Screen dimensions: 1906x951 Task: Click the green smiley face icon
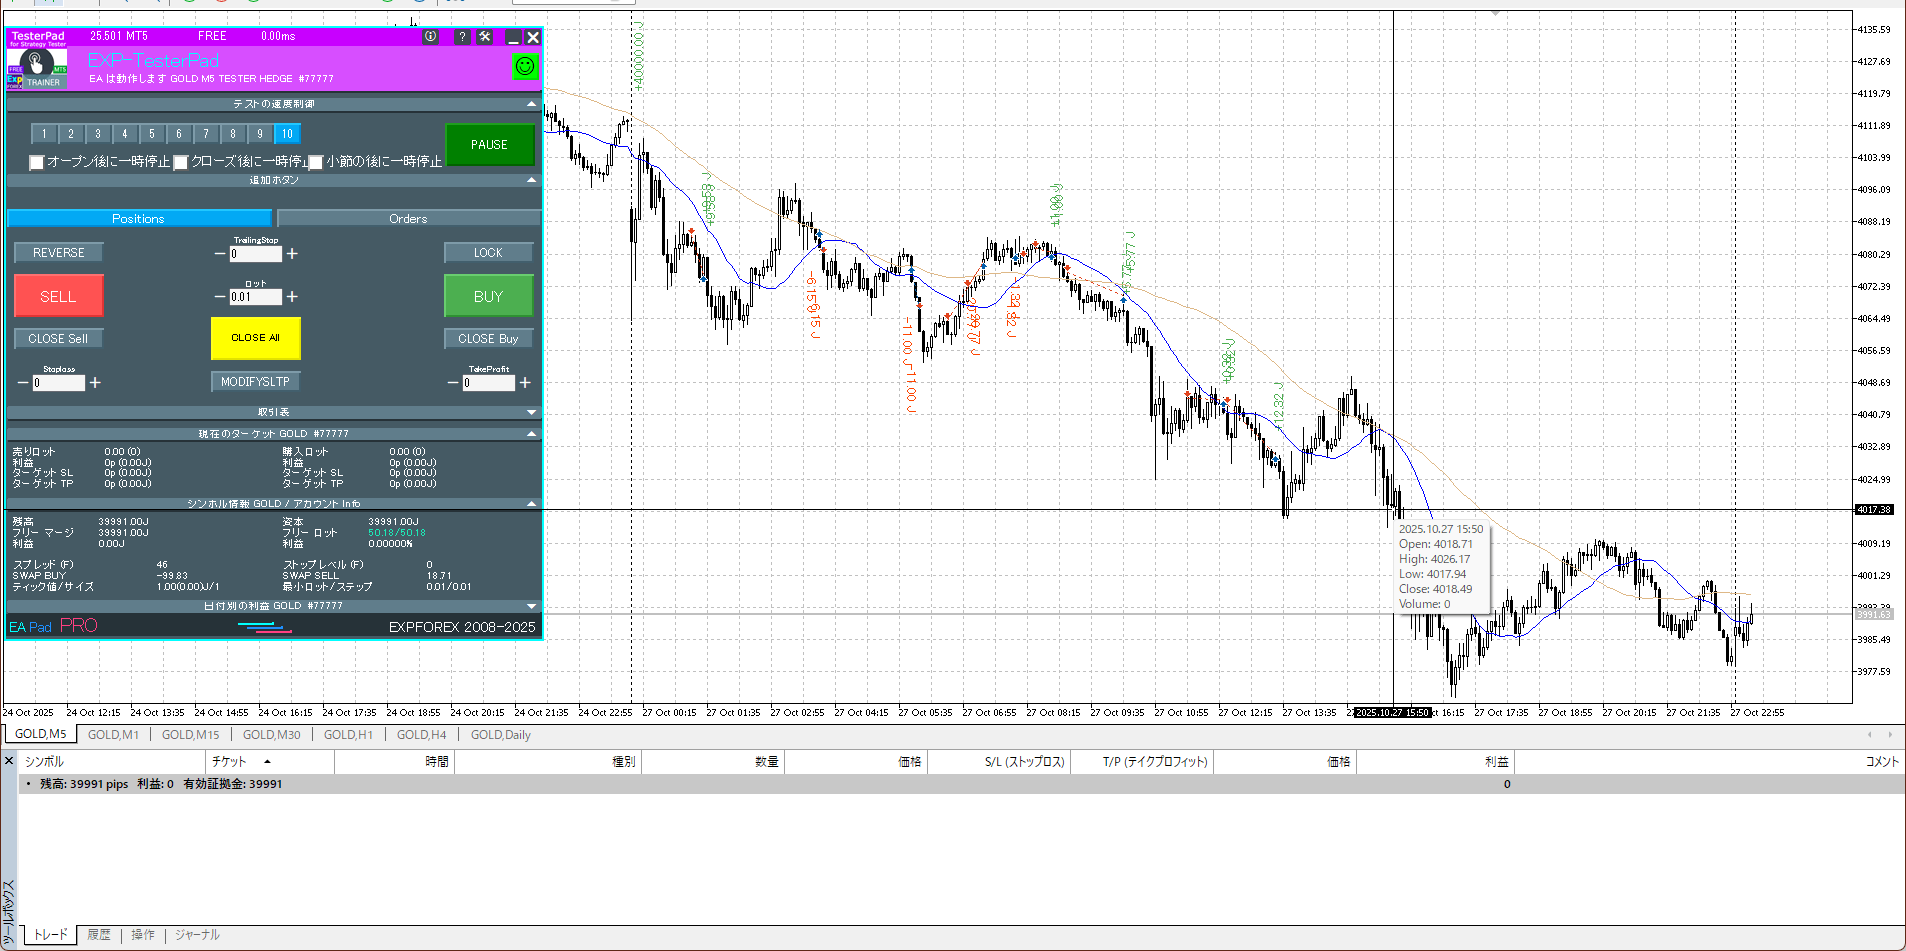click(524, 66)
